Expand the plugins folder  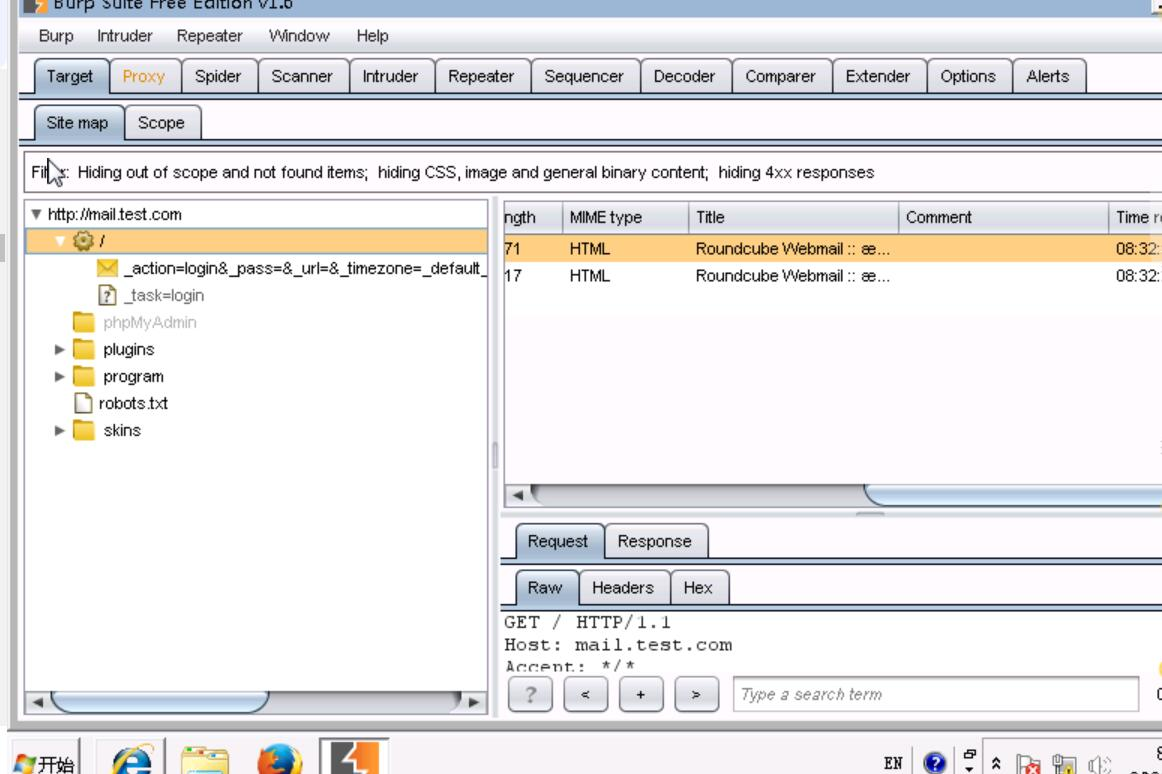pyautogui.click(x=60, y=349)
